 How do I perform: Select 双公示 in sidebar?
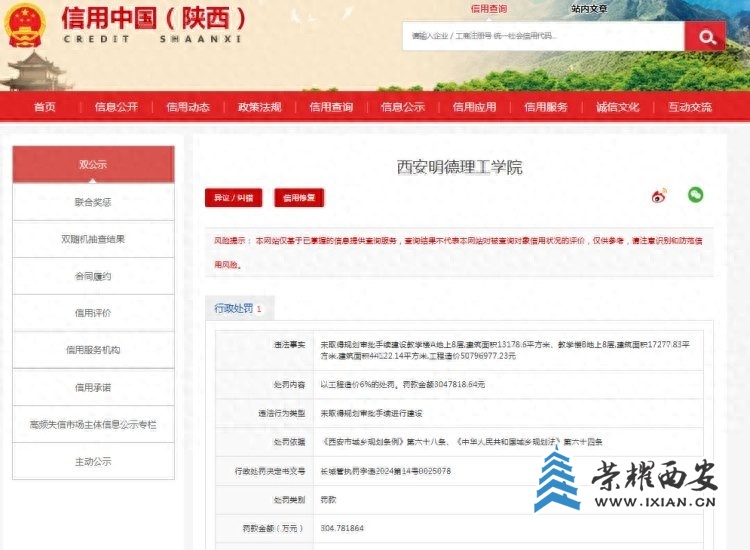93,164
